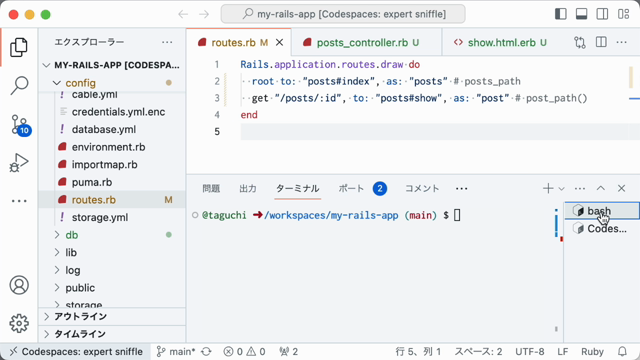Open Source Control view with 10 badge

pyautogui.click(x=19, y=124)
